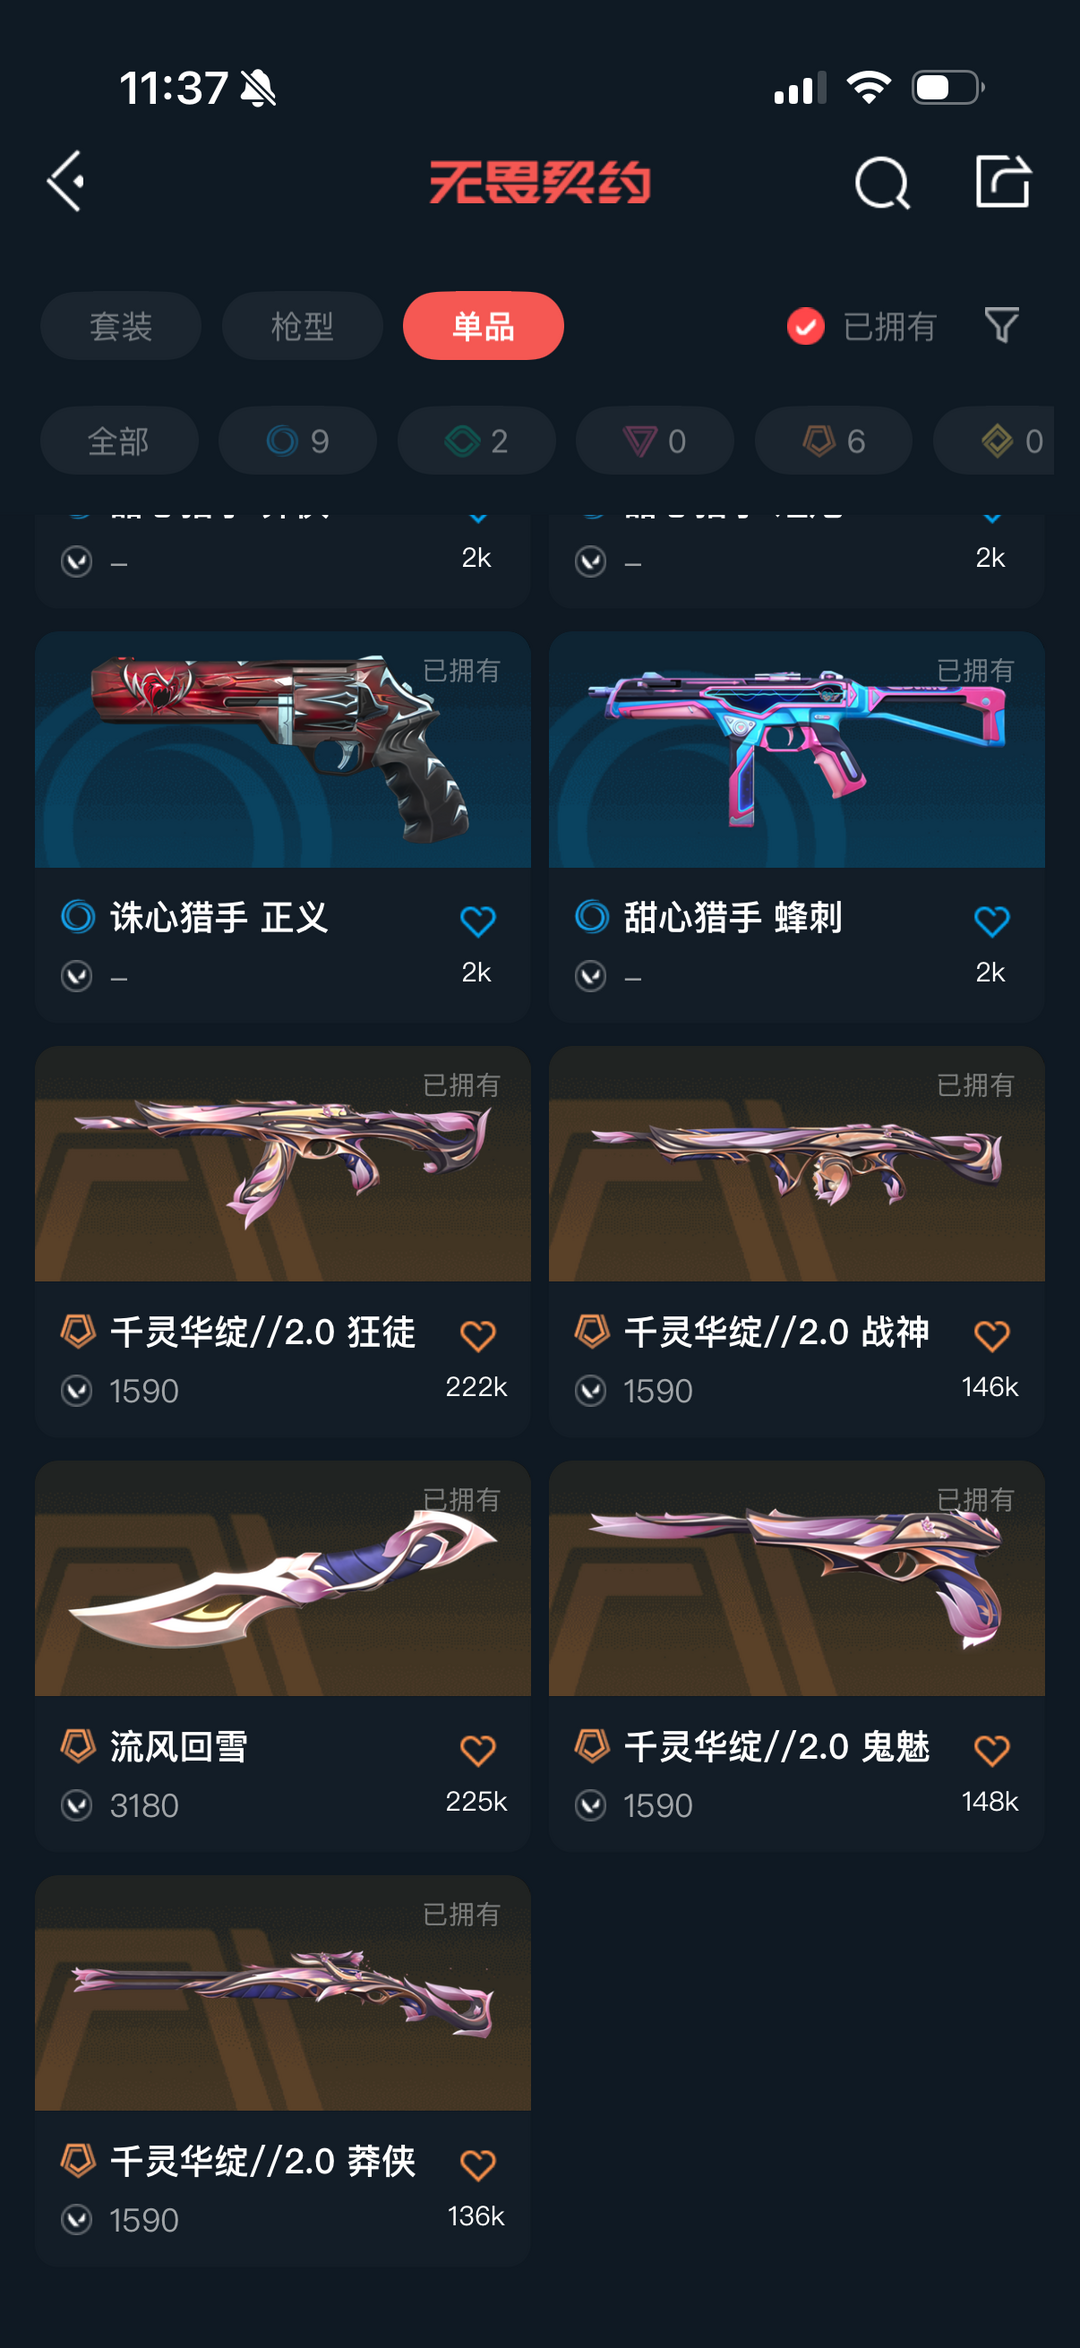Viewport: 1080px width, 2348px height.
Task: Filter by the orange tier showing 6
Action: (833, 441)
